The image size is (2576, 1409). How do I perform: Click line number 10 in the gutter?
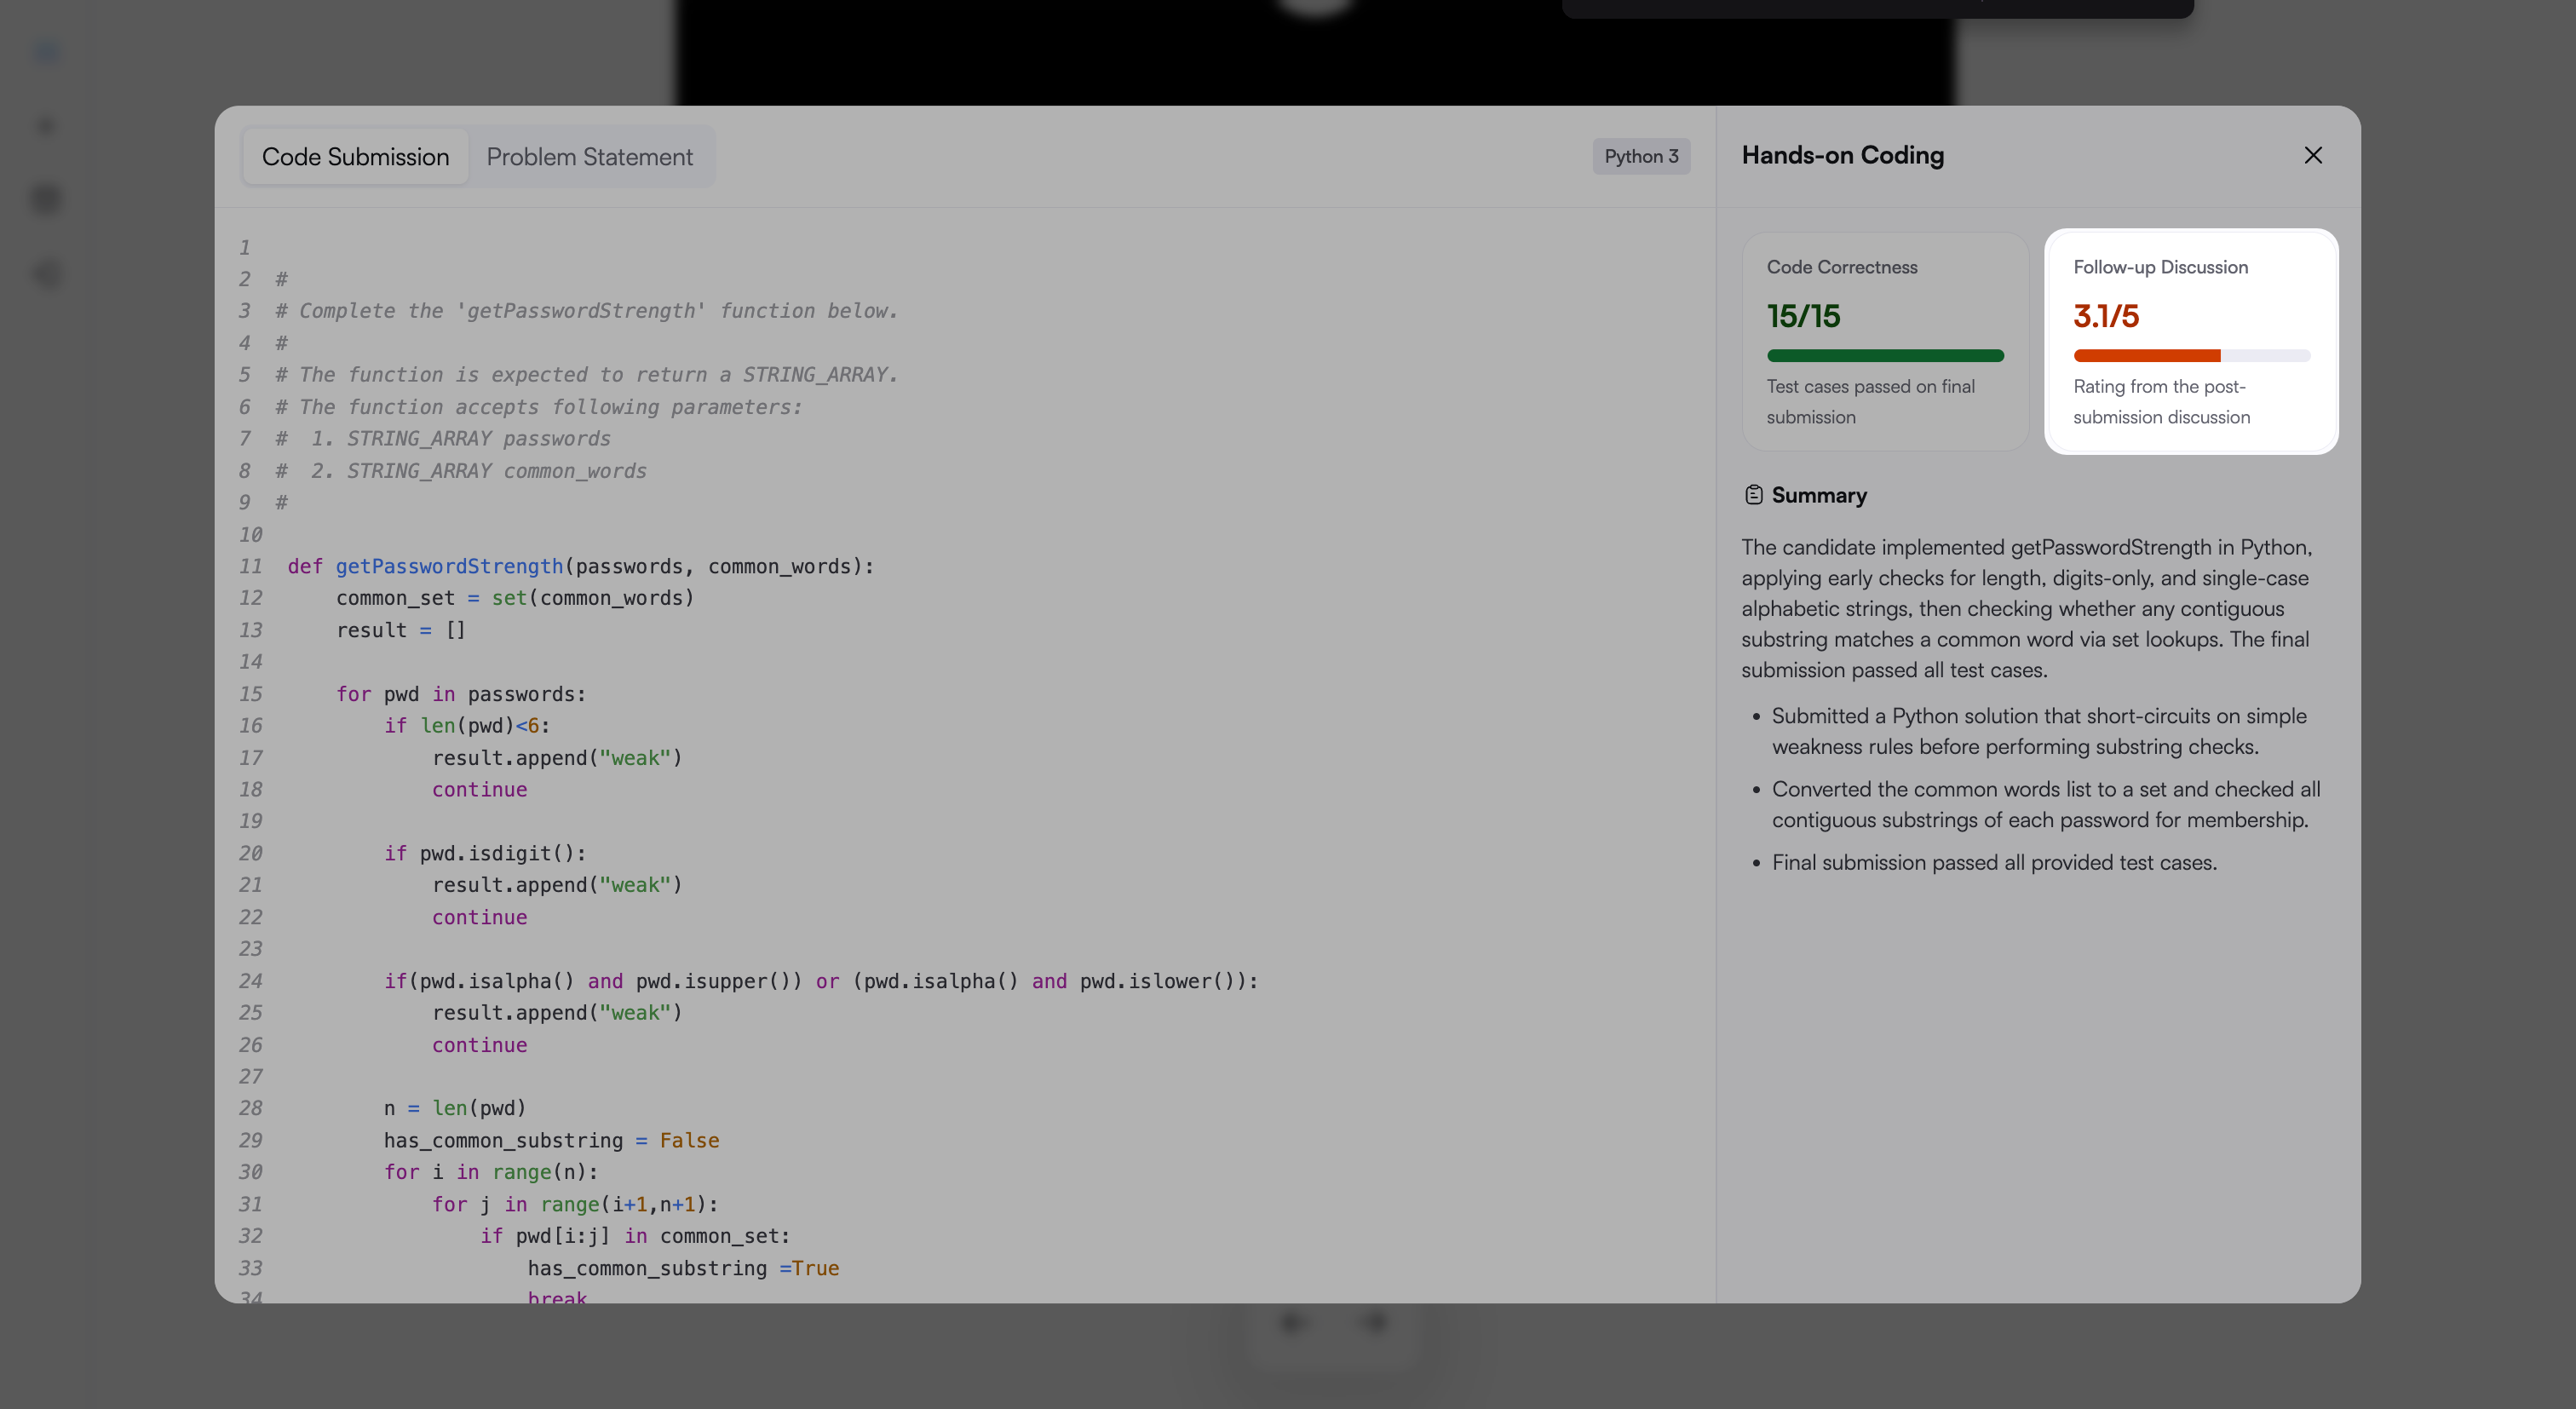point(250,534)
